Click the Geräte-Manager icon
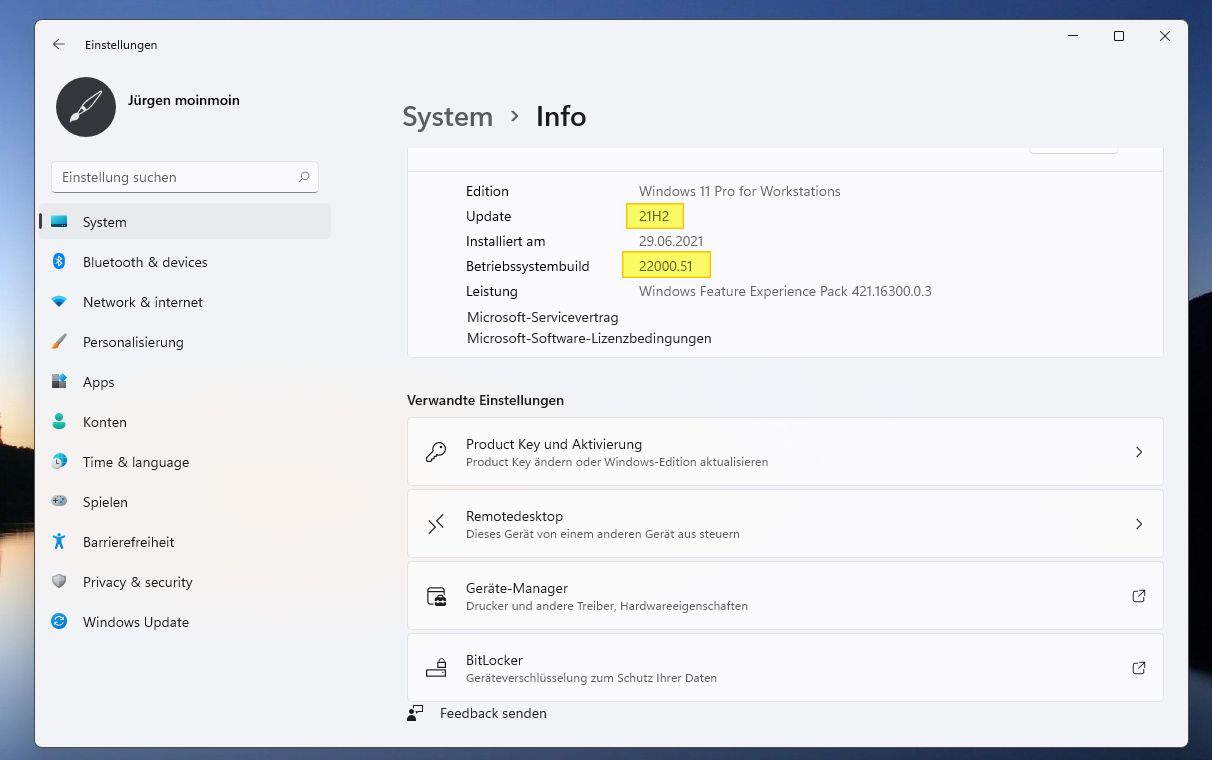Viewport: 1212px width, 760px height. [x=436, y=596]
